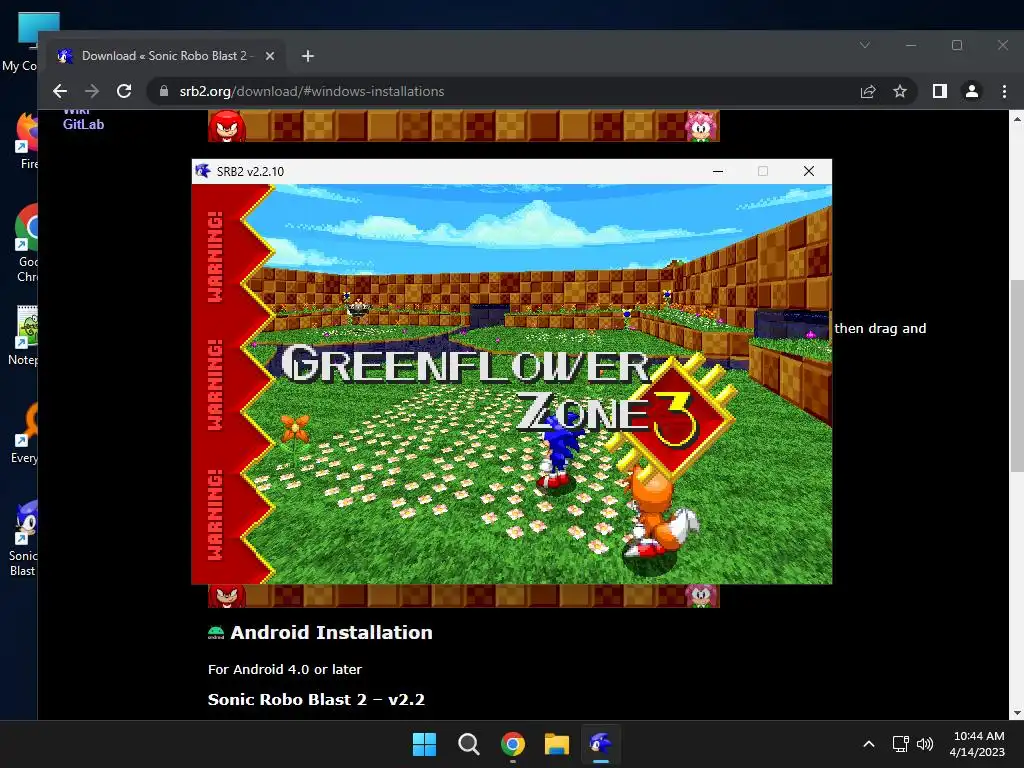View site information via the lock icon
Image resolution: width=1024 pixels, height=768 pixels.
point(164,91)
